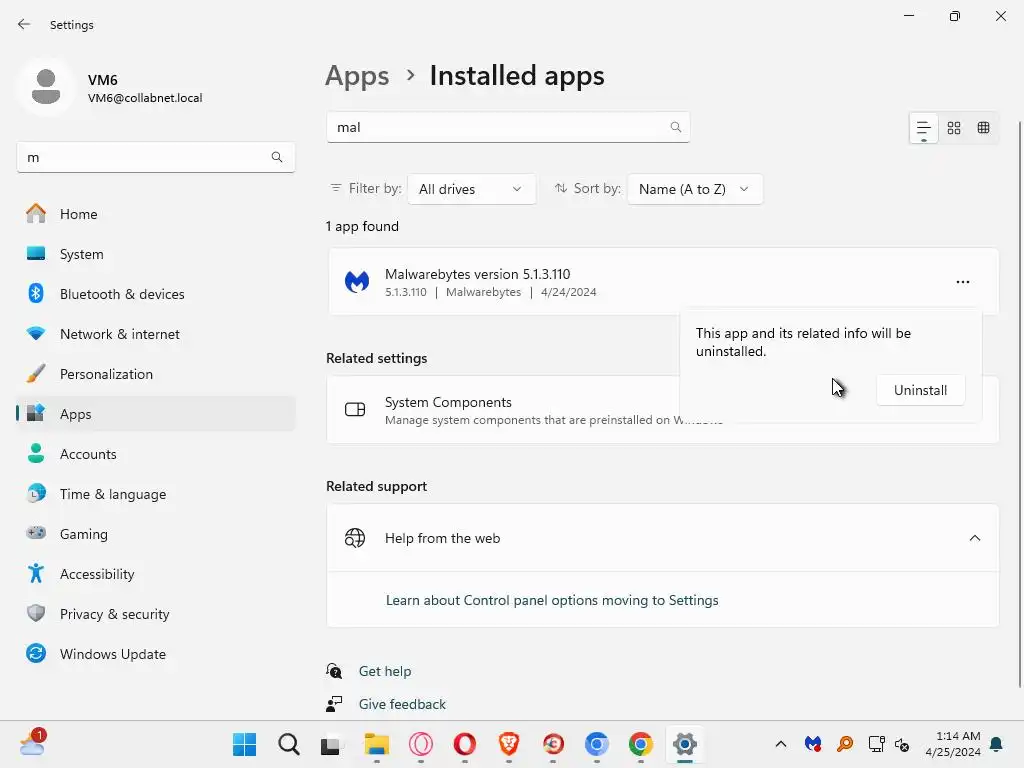Open Windows Start menu

244,744
